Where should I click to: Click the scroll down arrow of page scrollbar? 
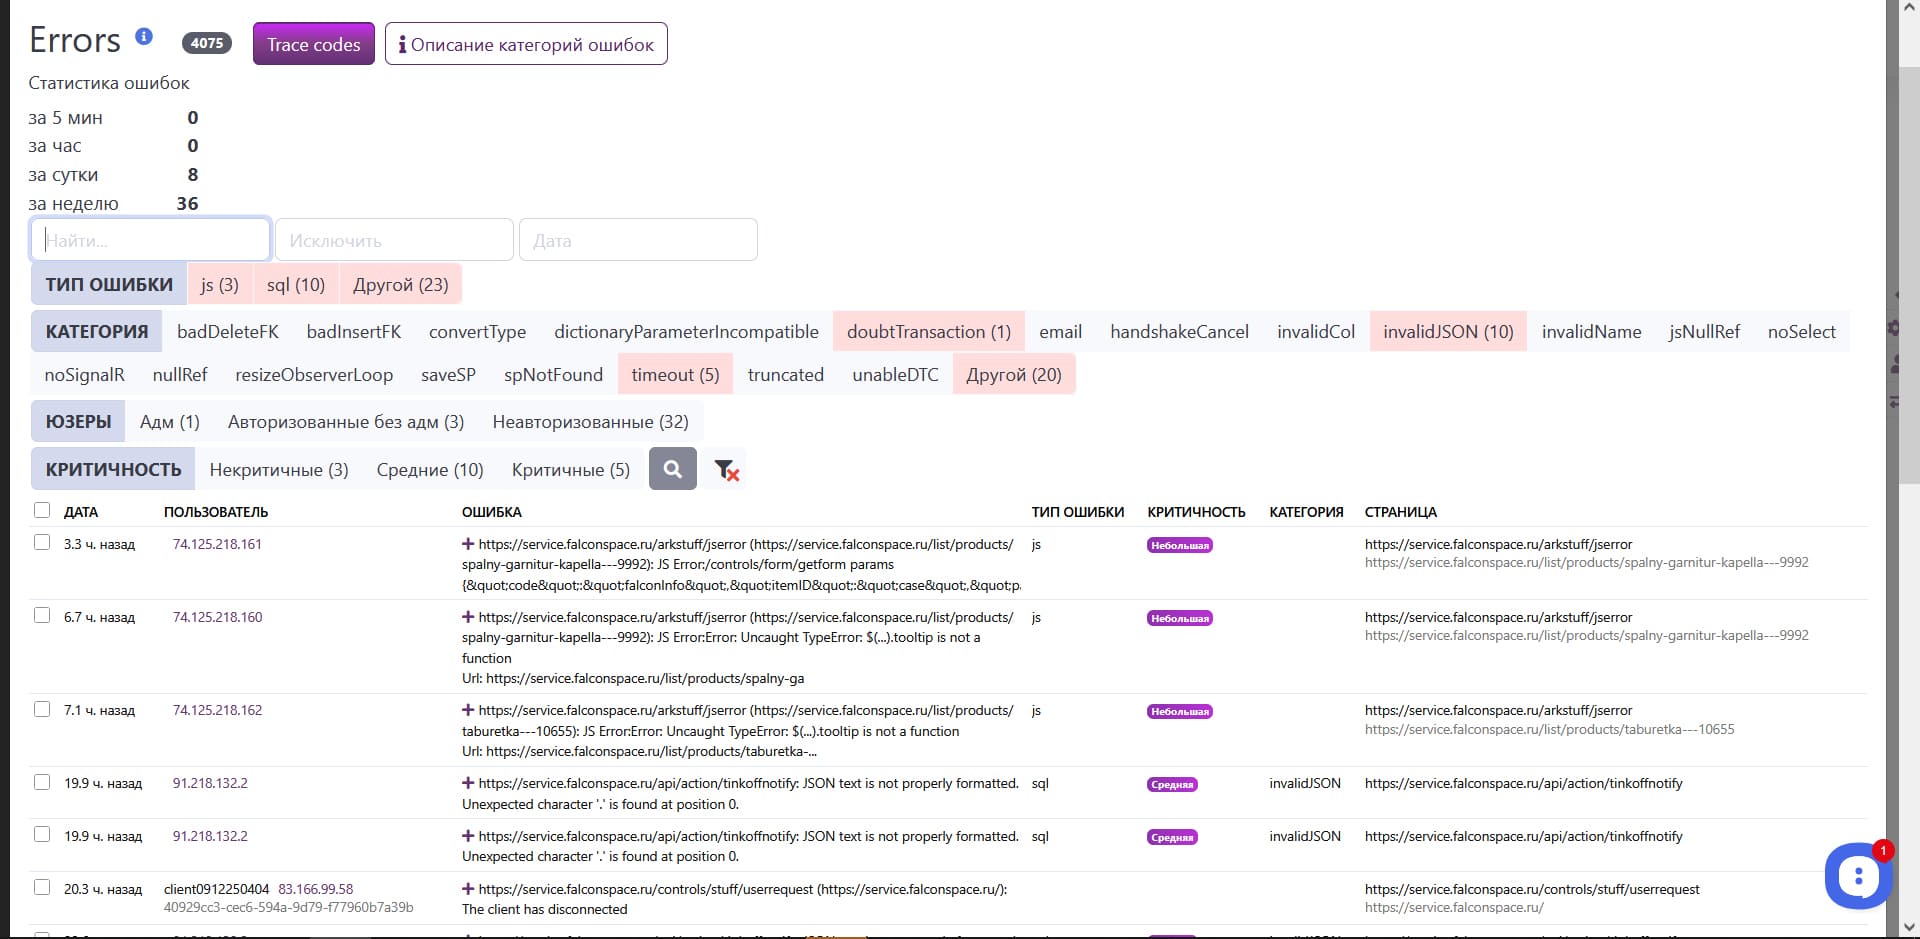click(x=1908, y=927)
